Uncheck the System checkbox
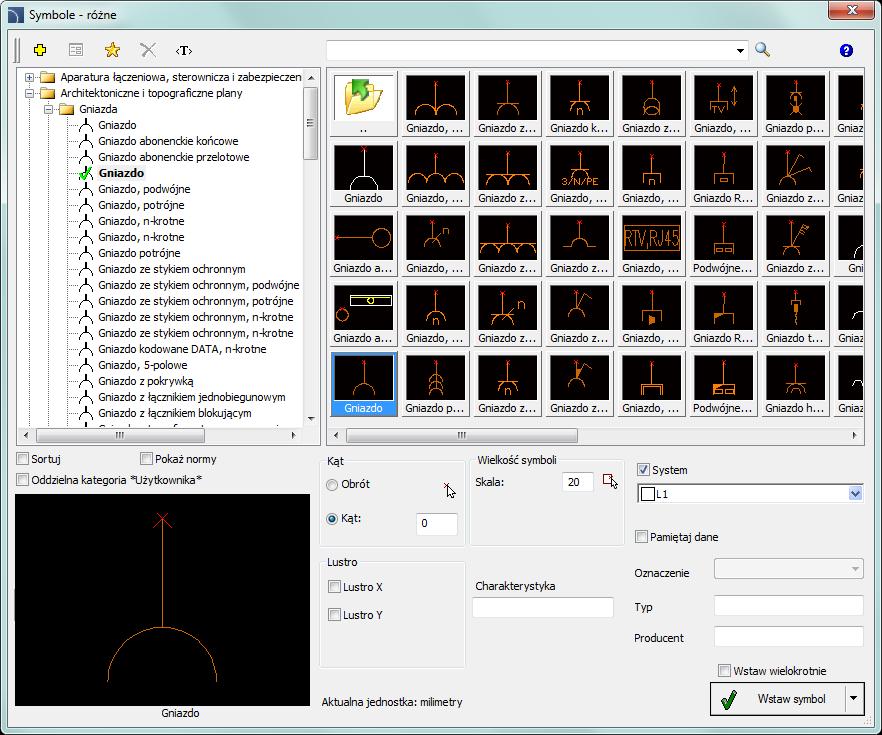This screenshot has height=735, width=882. (643, 470)
